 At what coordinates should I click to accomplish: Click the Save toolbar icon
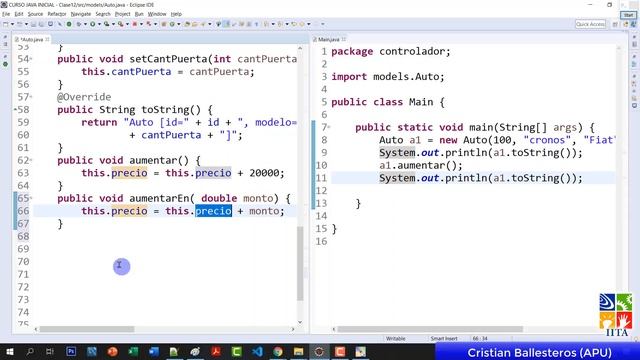[x=33, y=24]
